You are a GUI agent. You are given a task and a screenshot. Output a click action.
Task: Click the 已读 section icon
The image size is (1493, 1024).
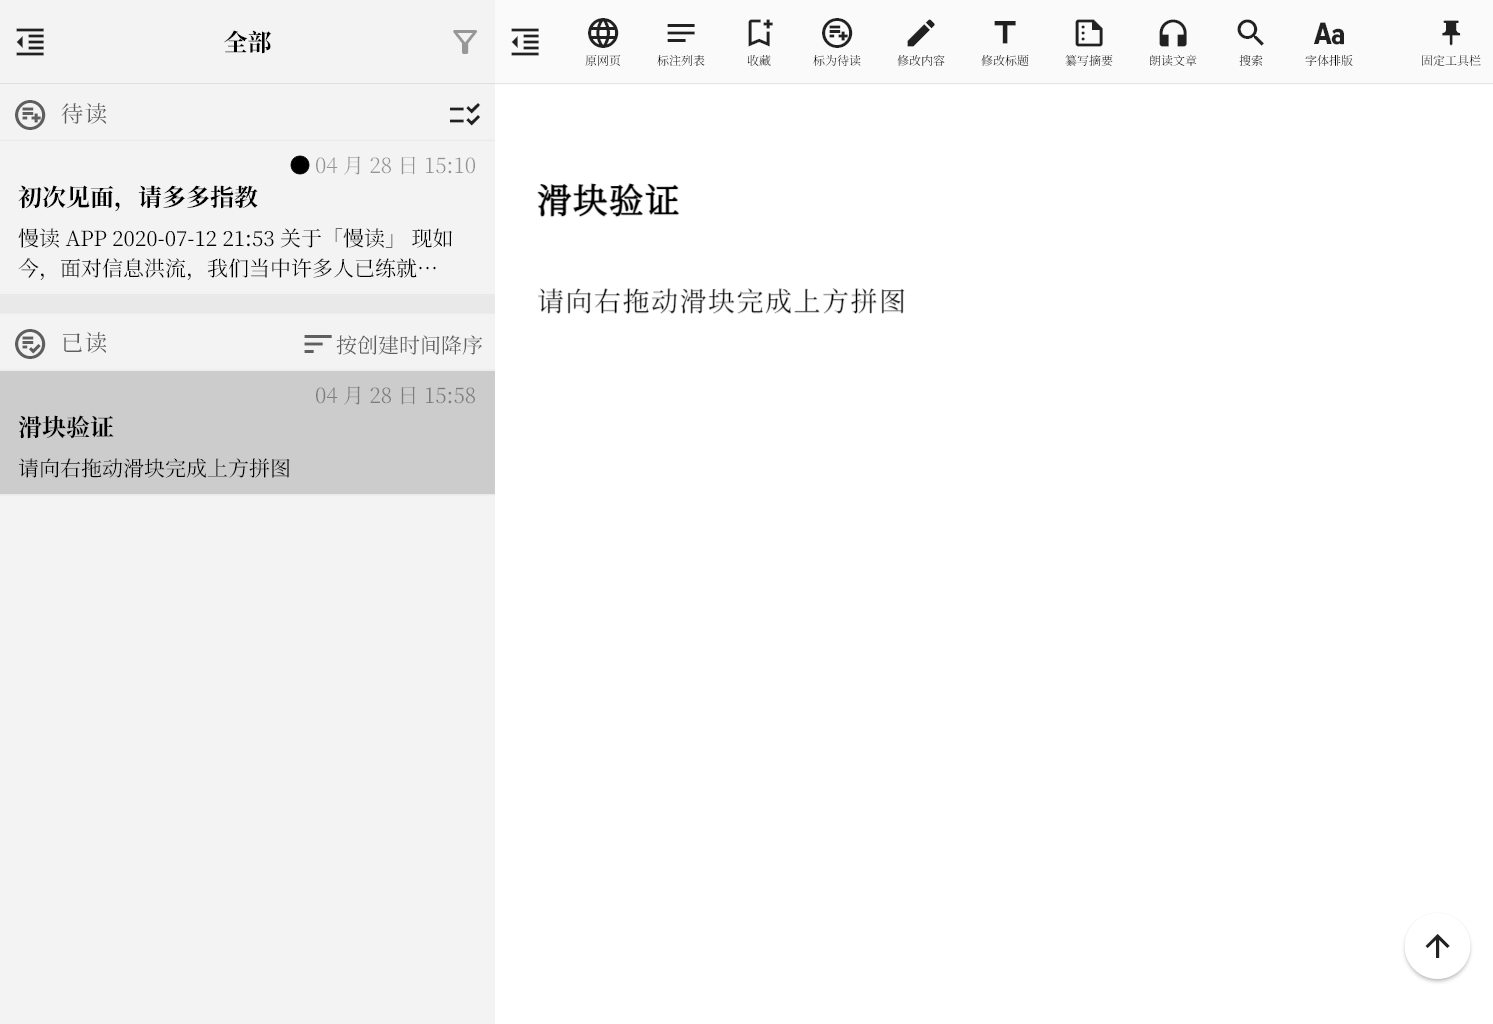[30, 344]
